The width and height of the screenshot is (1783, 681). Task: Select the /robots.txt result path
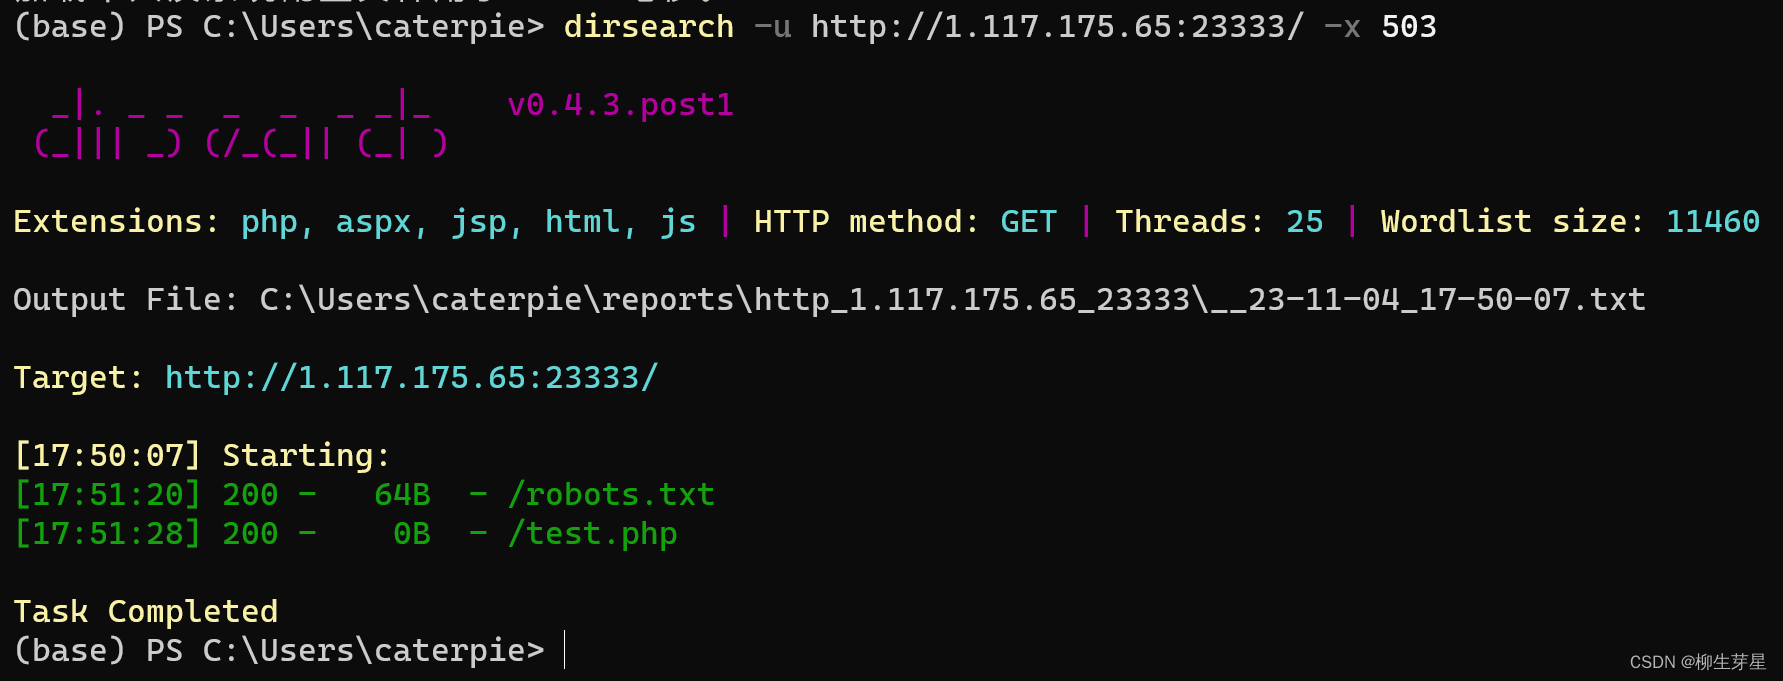(x=611, y=495)
